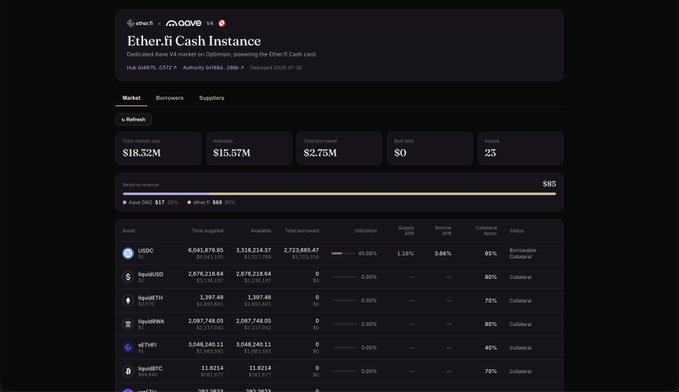Click the sETHFI asset name
679x392 pixels.
click(x=147, y=345)
